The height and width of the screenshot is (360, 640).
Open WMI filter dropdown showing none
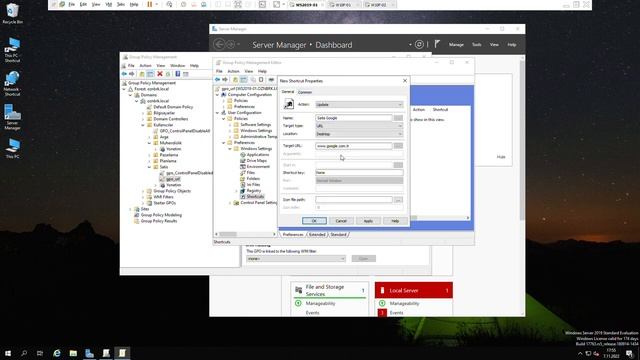[x=296, y=258]
